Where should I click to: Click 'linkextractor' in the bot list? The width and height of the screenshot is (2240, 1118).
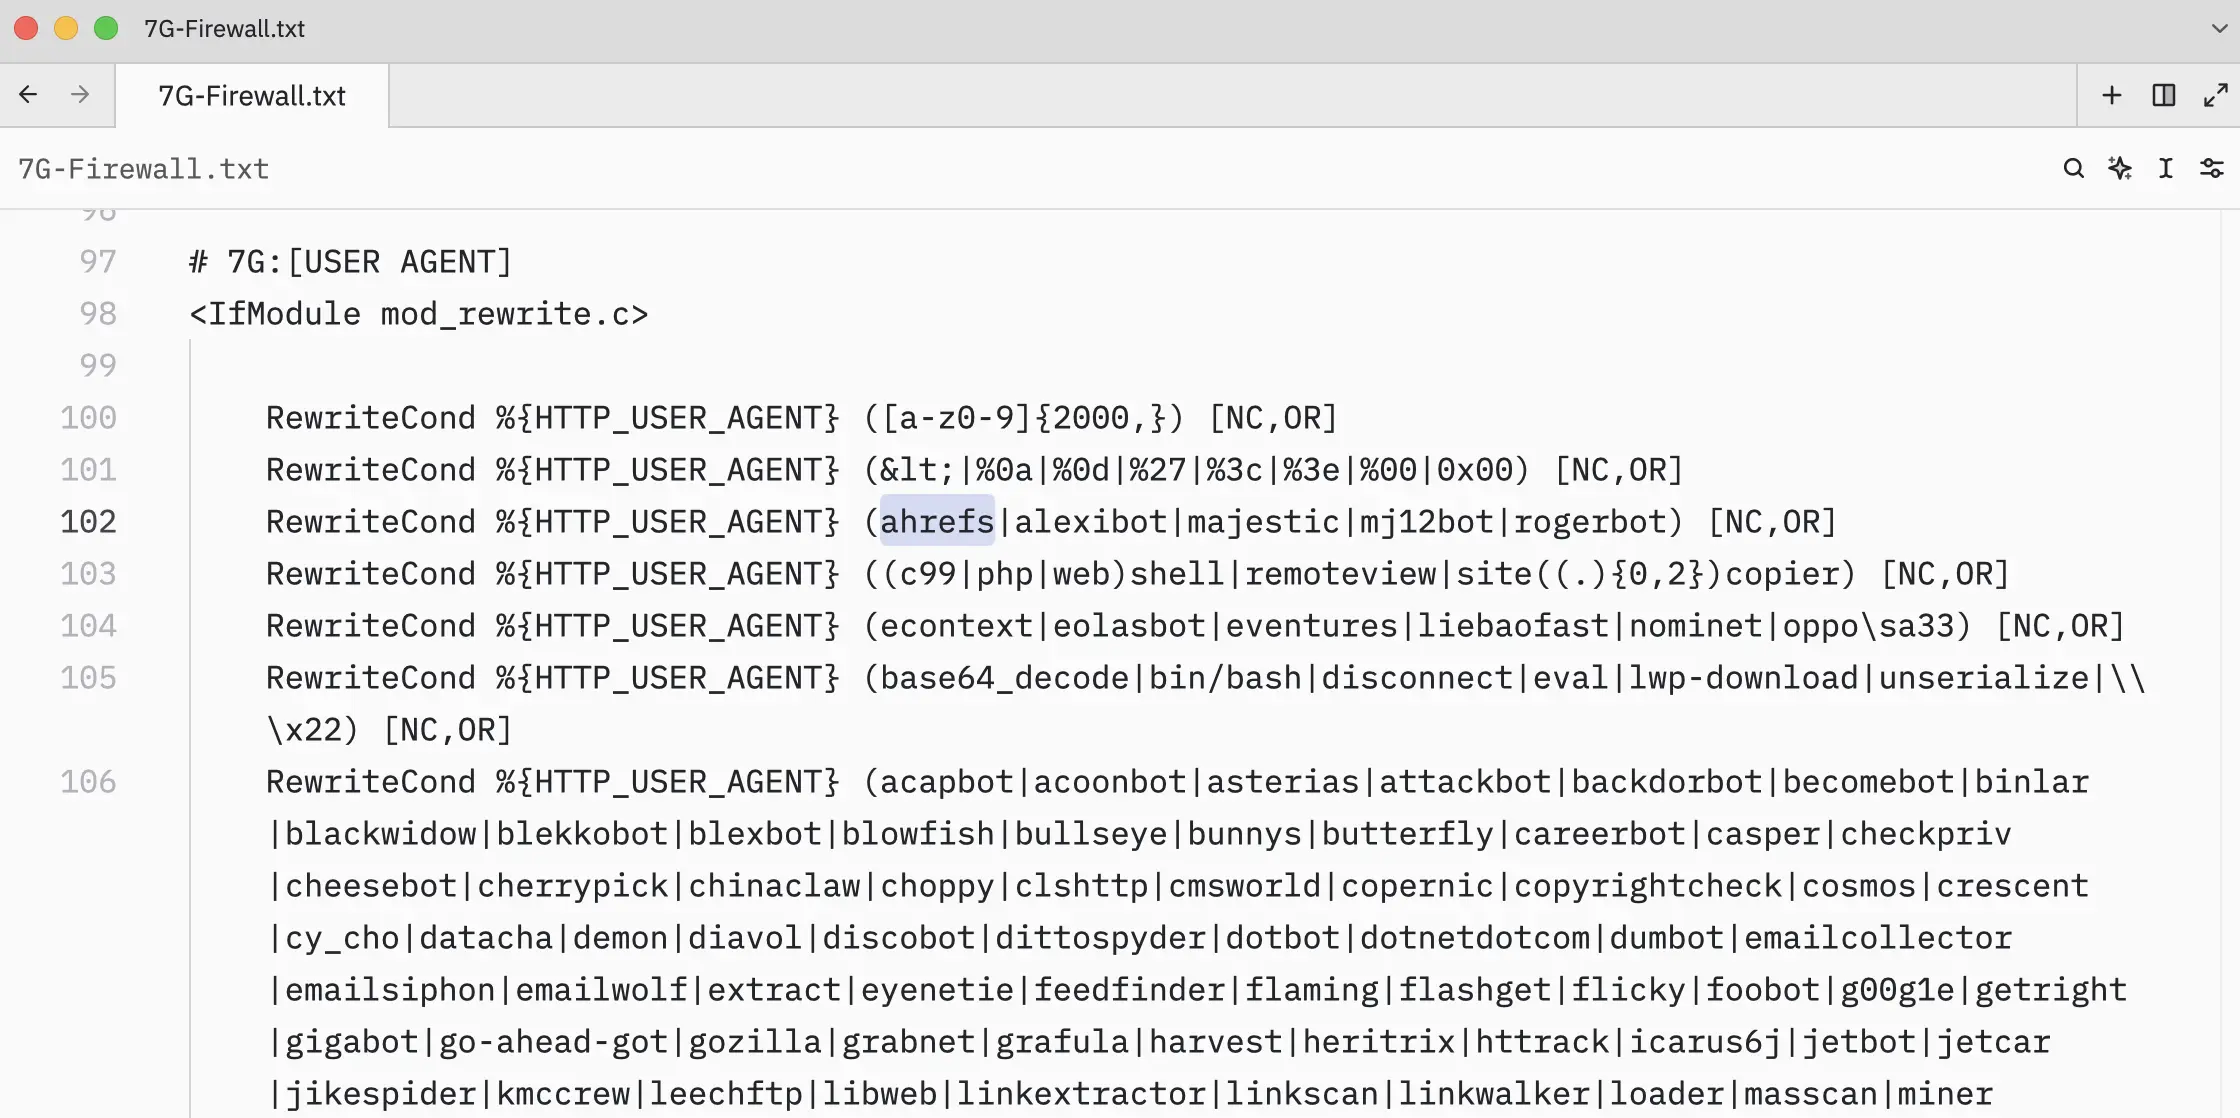tap(1081, 1094)
